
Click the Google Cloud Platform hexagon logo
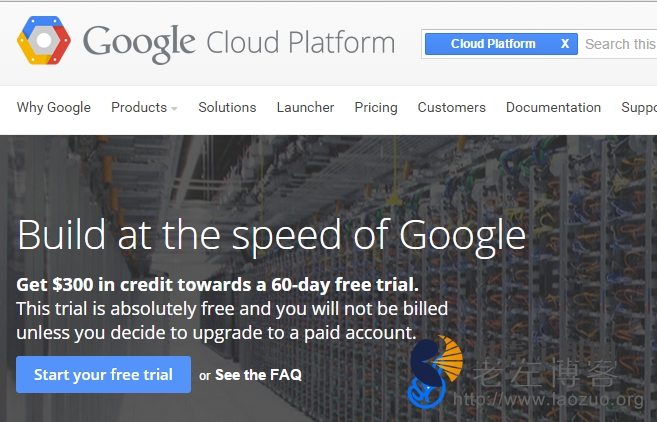point(43,42)
